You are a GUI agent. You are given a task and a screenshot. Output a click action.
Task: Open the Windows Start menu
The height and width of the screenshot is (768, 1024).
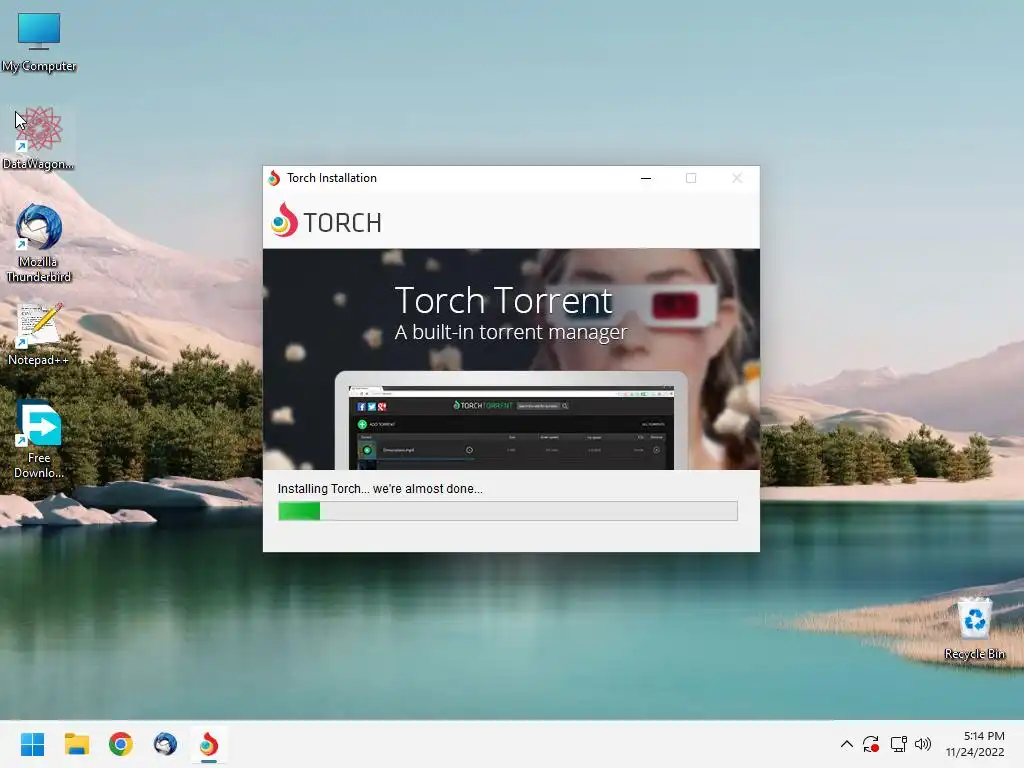32,744
